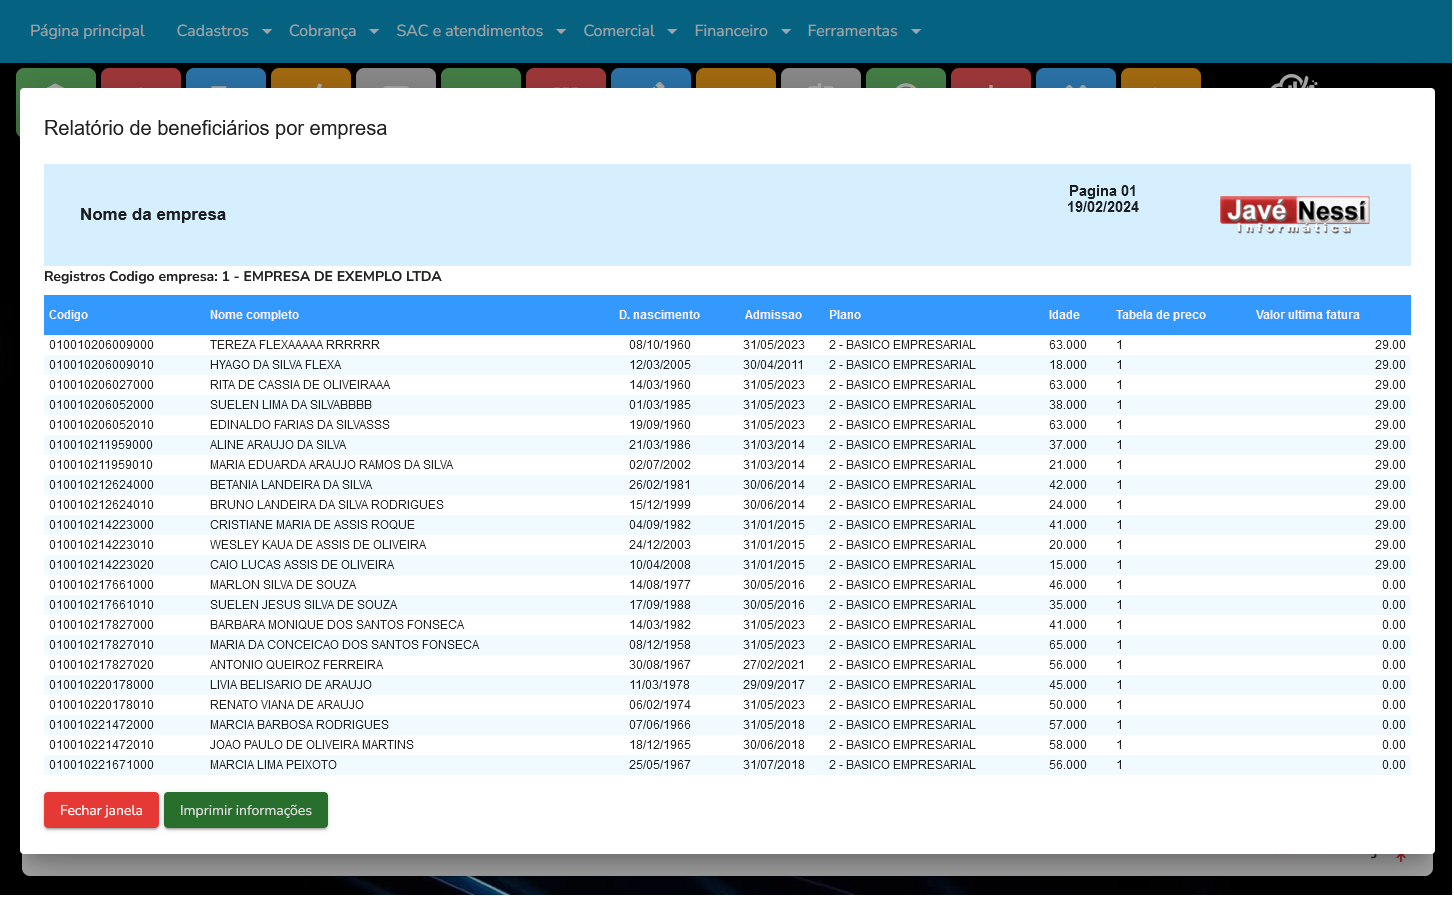The height and width of the screenshot is (898, 1454).
Task: Click code 010010221671000 in the table
Action: [x=102, y=765]
